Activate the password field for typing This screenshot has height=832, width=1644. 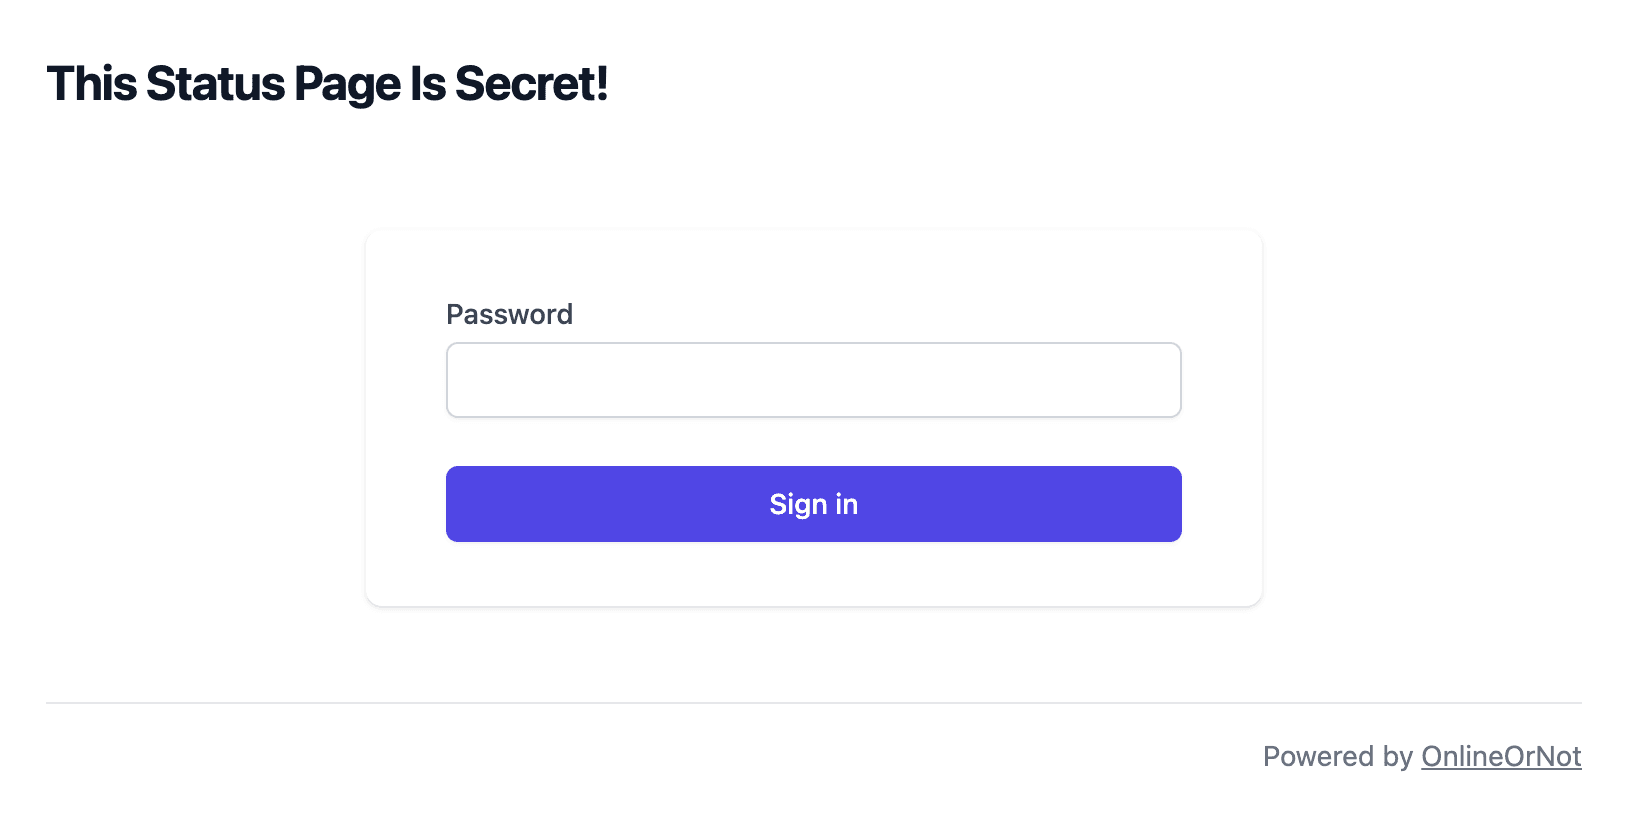click(812, 379)
